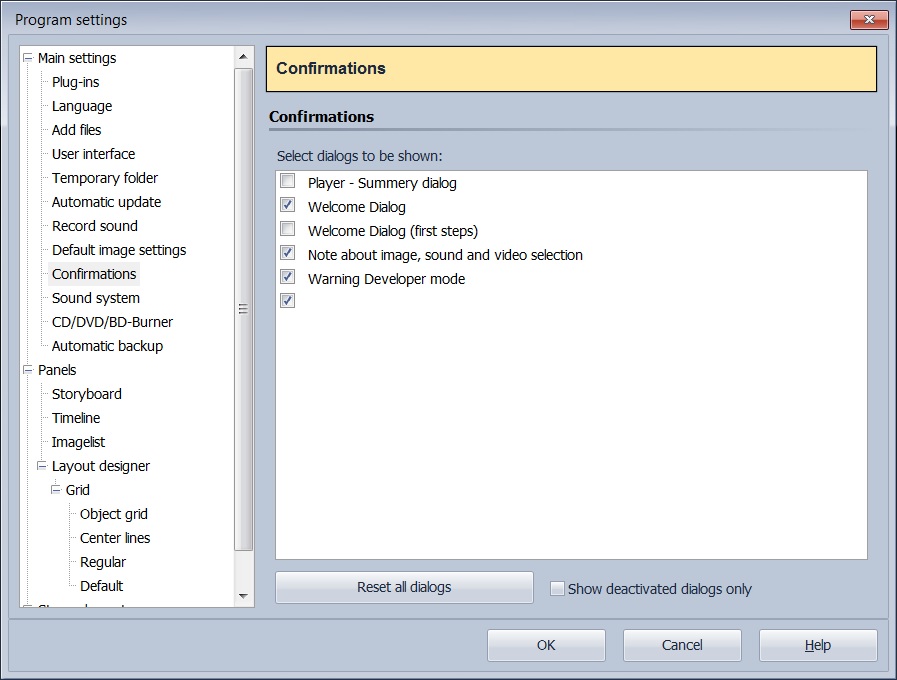The image size is (897, 680).
Task: Collapse the Main settings tree node
Action: 28,58
